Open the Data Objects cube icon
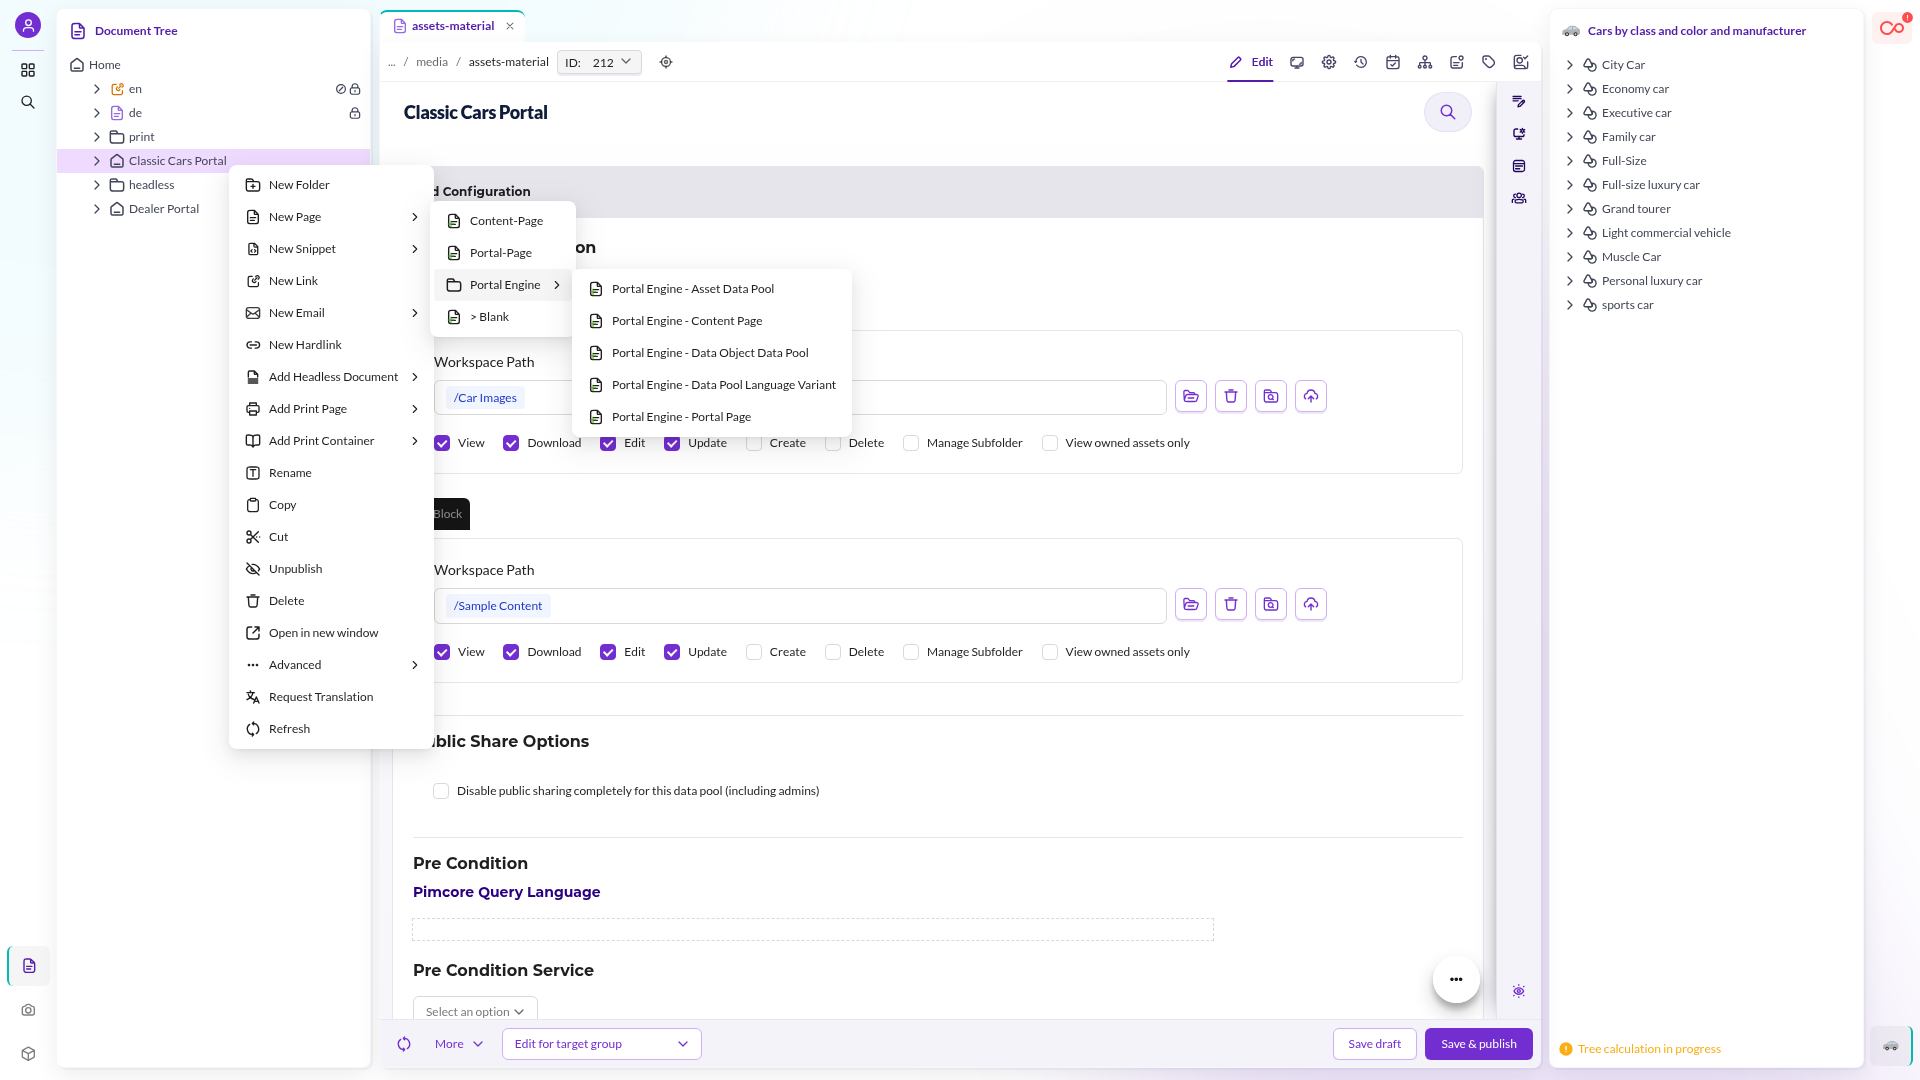This screenshot has height=1080, width=1920. click(28, 1054)
